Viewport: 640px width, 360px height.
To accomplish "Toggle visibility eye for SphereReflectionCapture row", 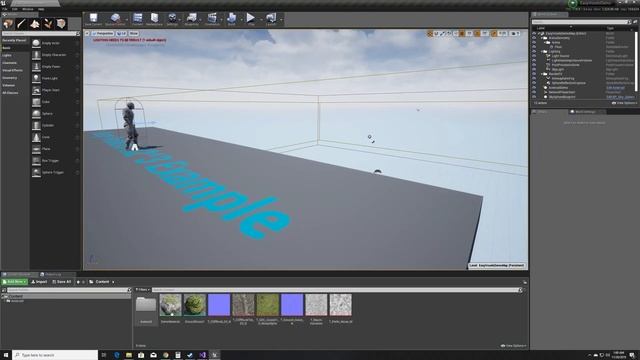I will [x=534, y=83].
